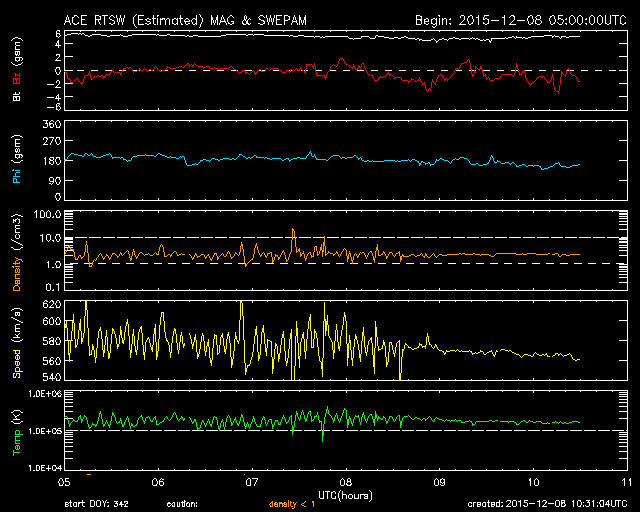This screenshot has height=512, width=640.
Task: Click the white 'Bt' axis label
Action: click(17, 96)
